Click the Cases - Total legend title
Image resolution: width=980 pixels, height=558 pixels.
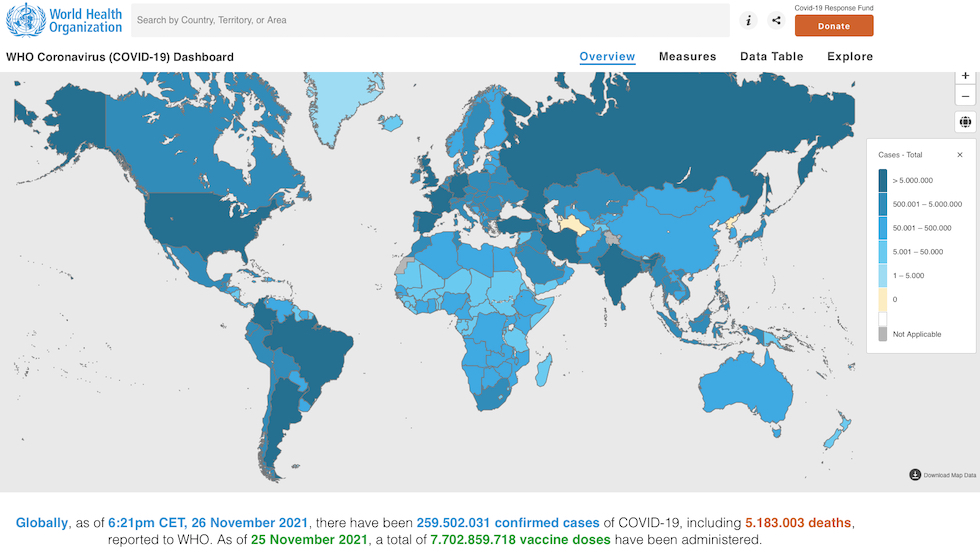(900, 155)
